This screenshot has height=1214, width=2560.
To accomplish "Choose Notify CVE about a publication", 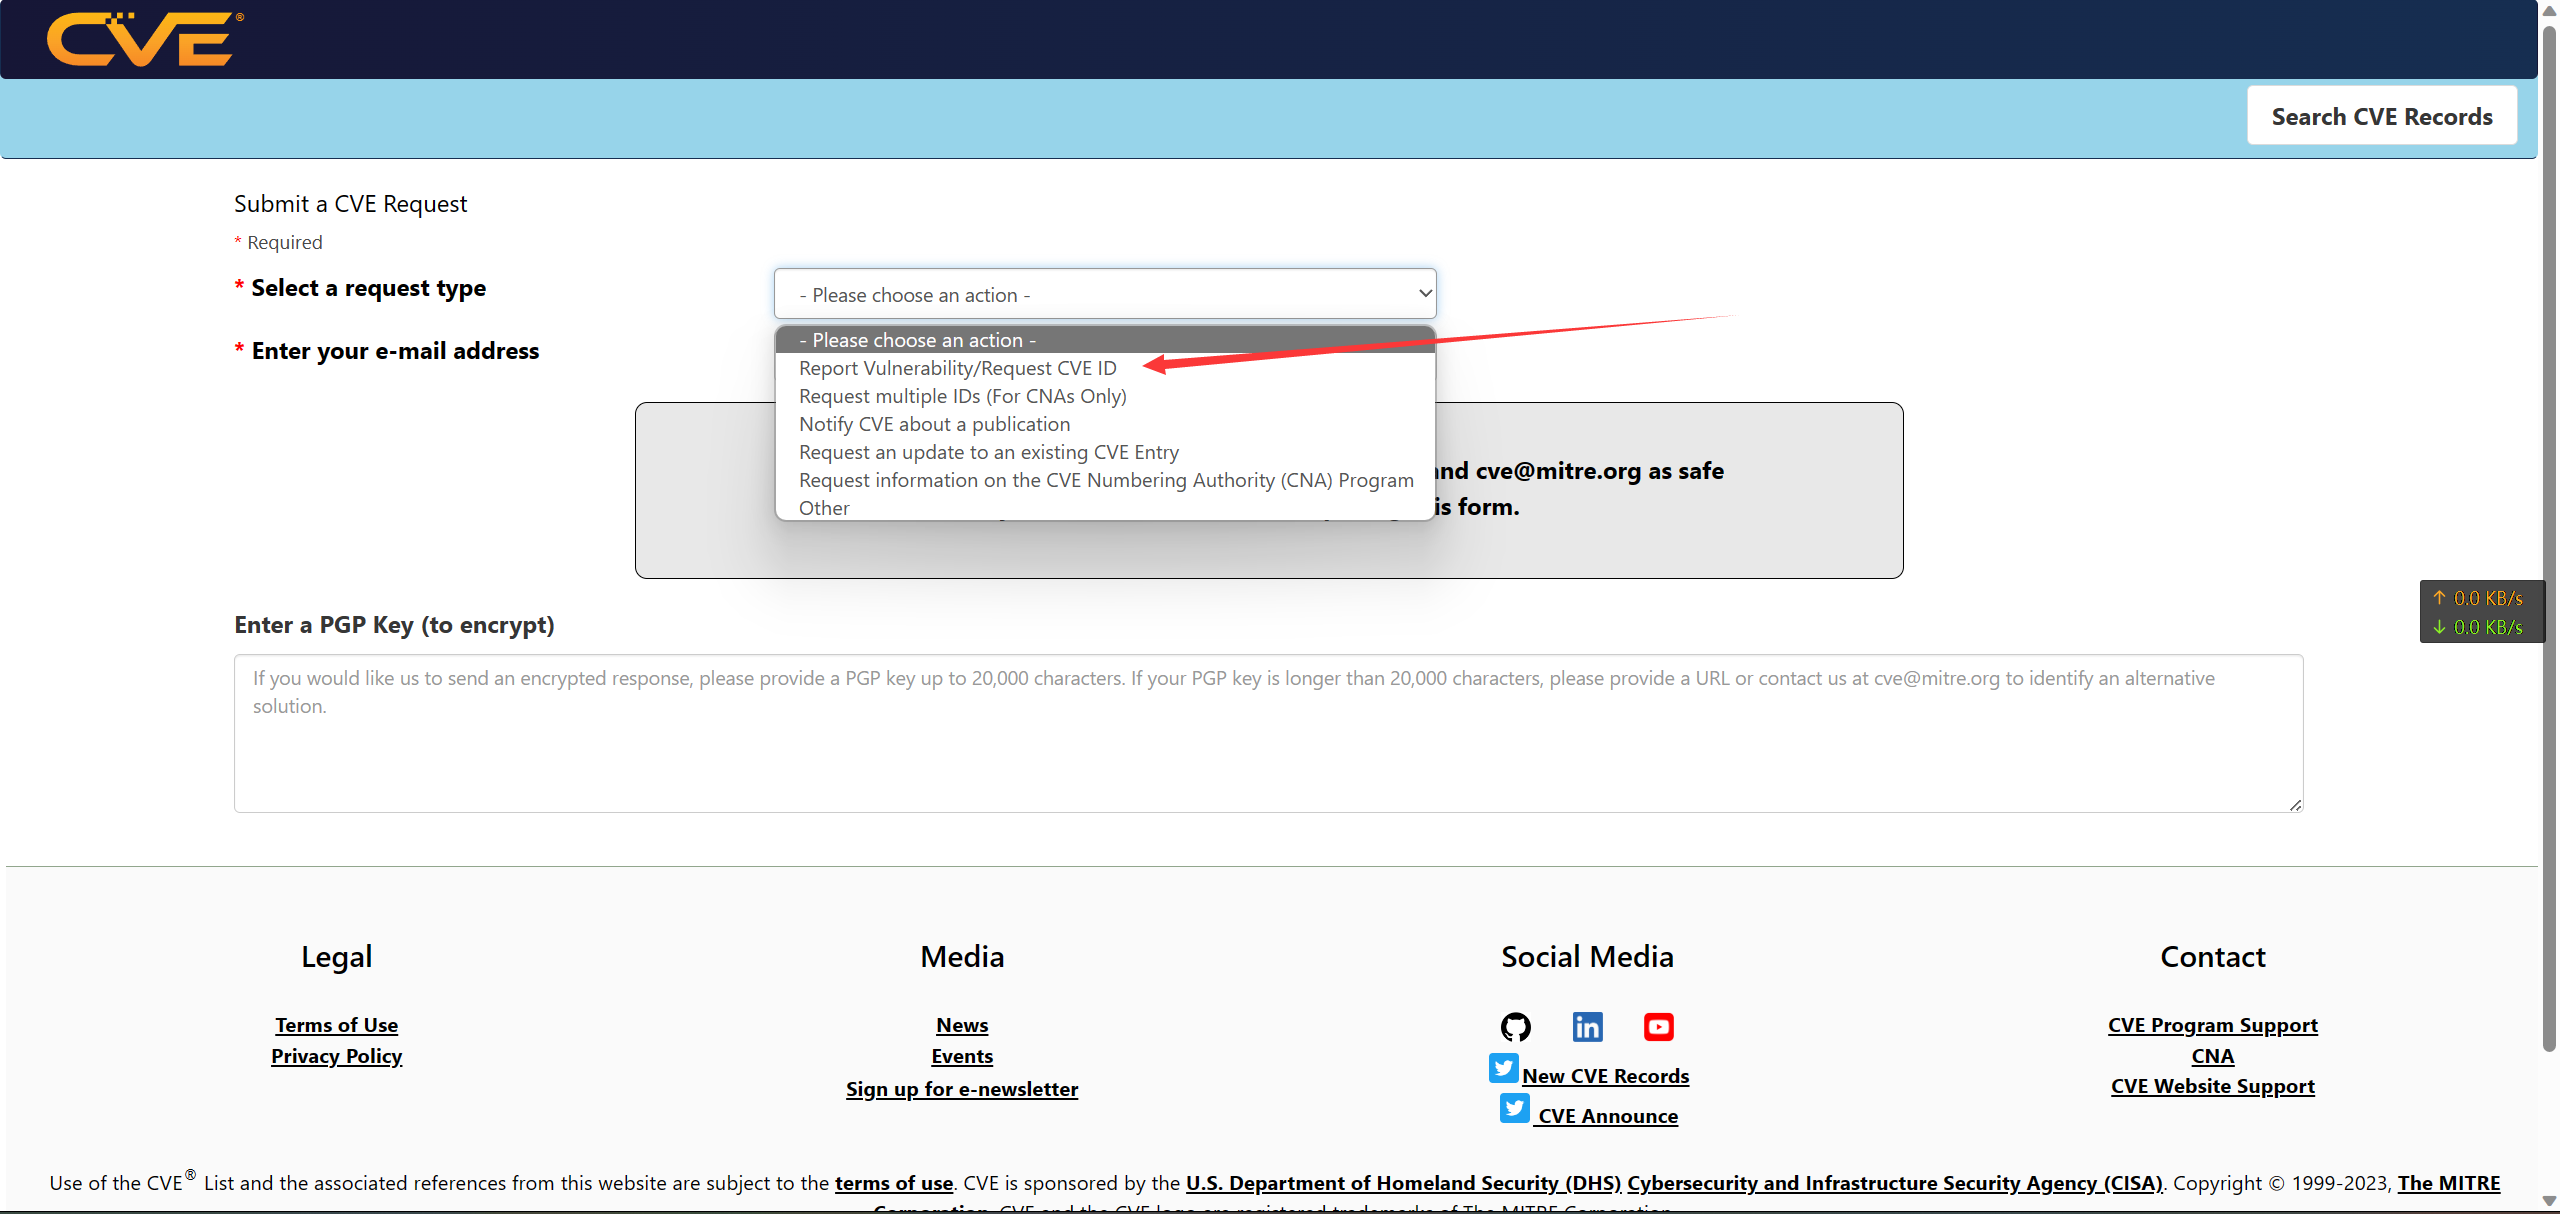I will coord(1105,424).
